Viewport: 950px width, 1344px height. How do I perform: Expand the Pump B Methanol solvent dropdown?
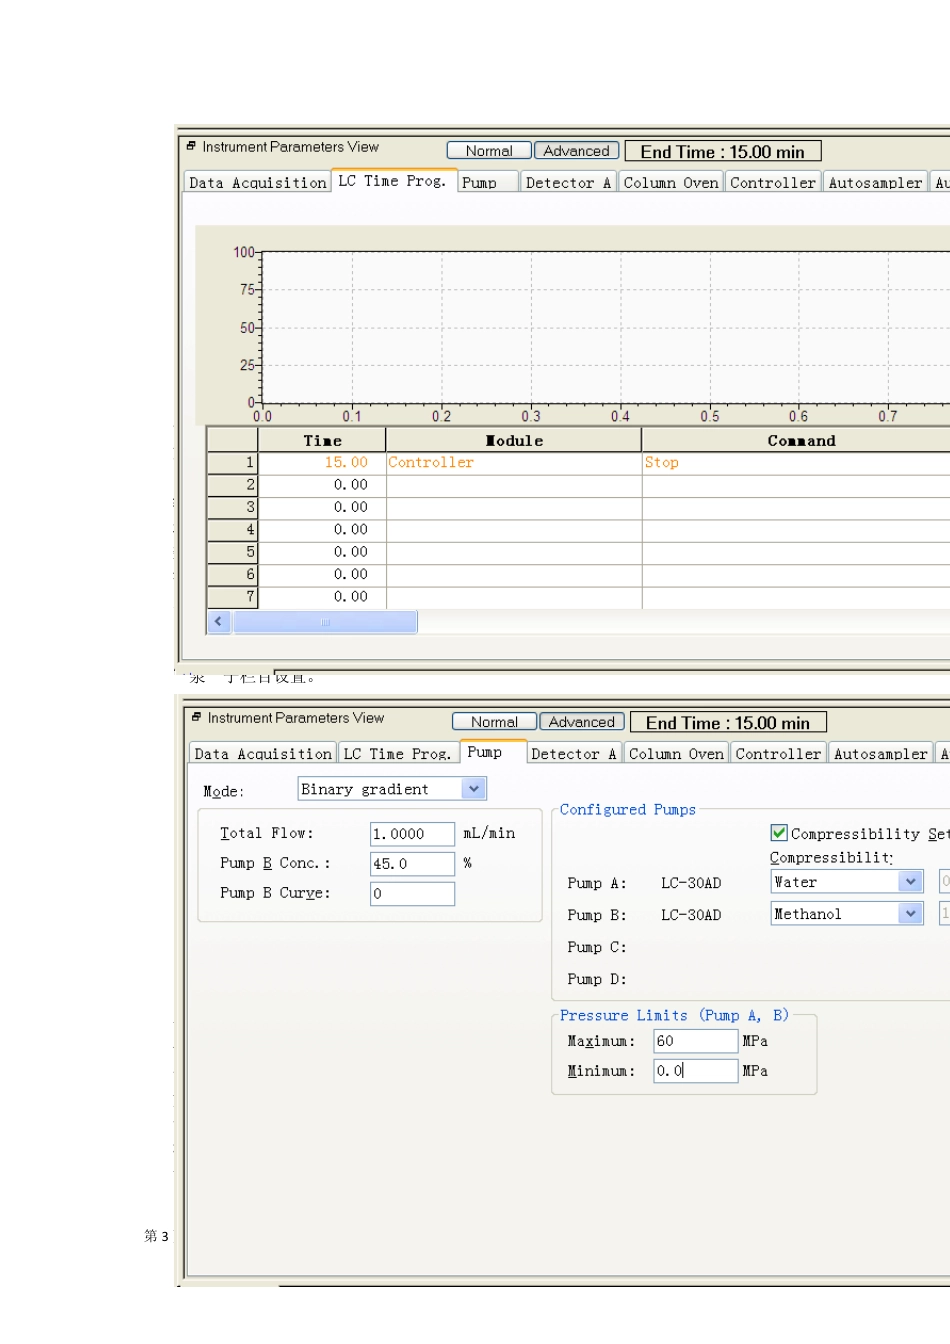pos(910,914)
